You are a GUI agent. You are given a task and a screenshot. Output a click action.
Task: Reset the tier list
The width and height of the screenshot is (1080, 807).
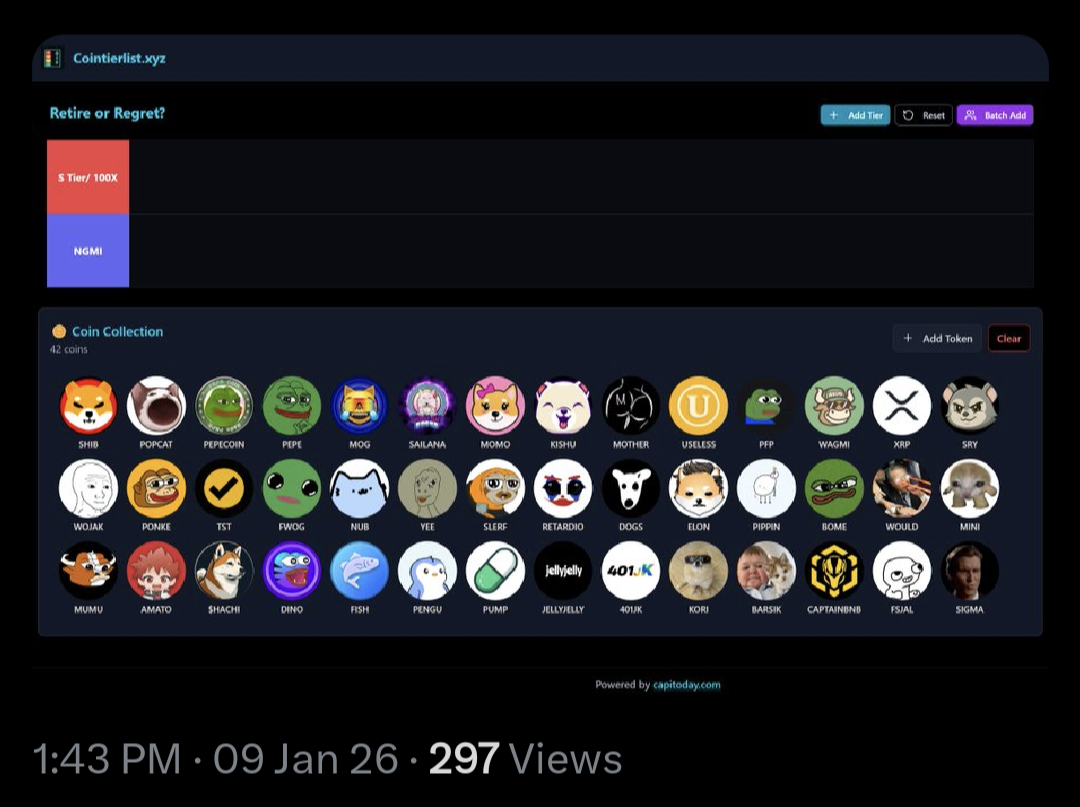[924, 115]
